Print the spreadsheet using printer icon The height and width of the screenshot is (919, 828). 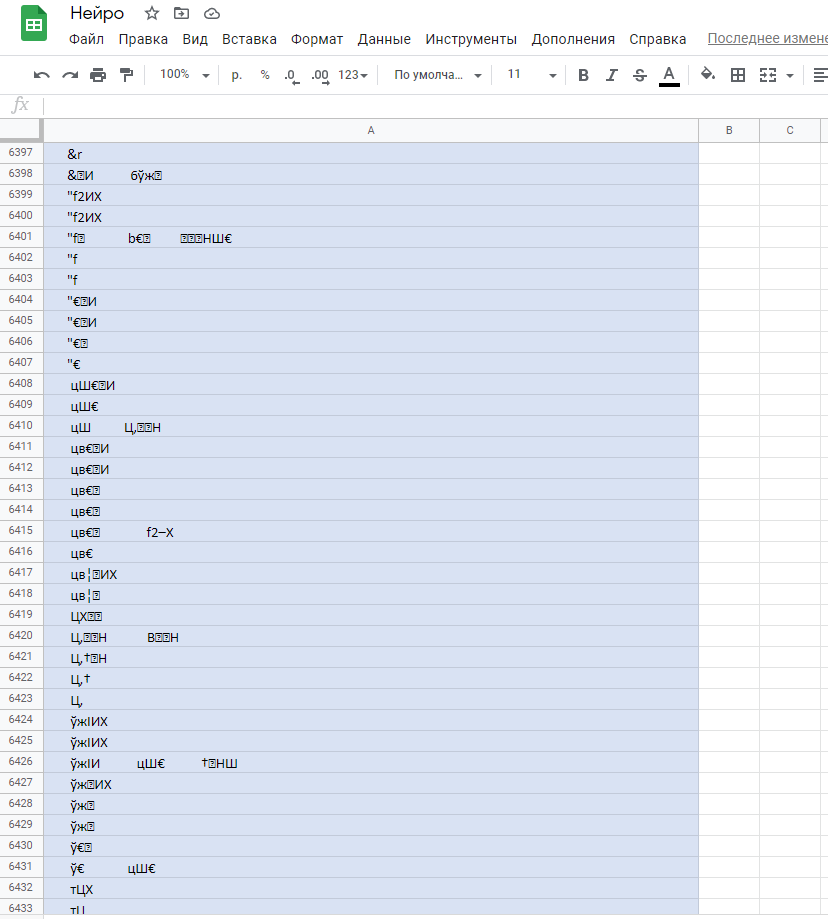98,75
